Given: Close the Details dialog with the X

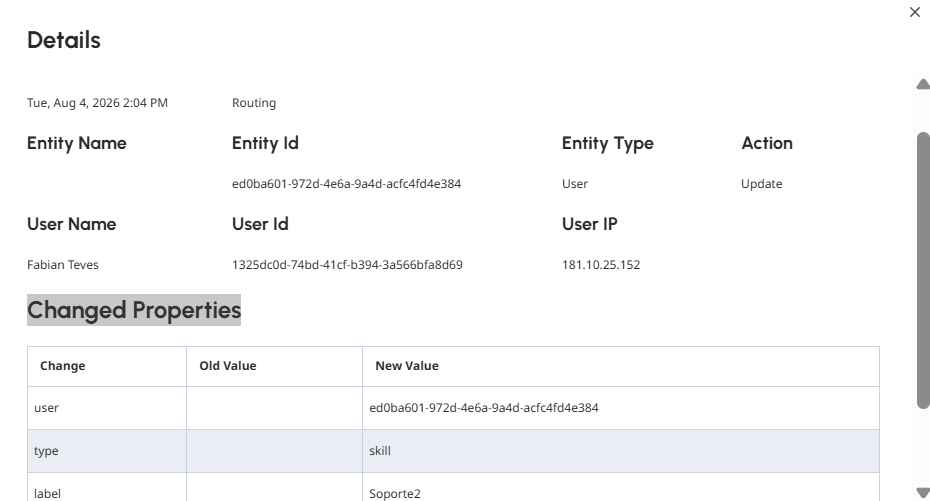Looking at the screenshot, I should click(915, 12).
